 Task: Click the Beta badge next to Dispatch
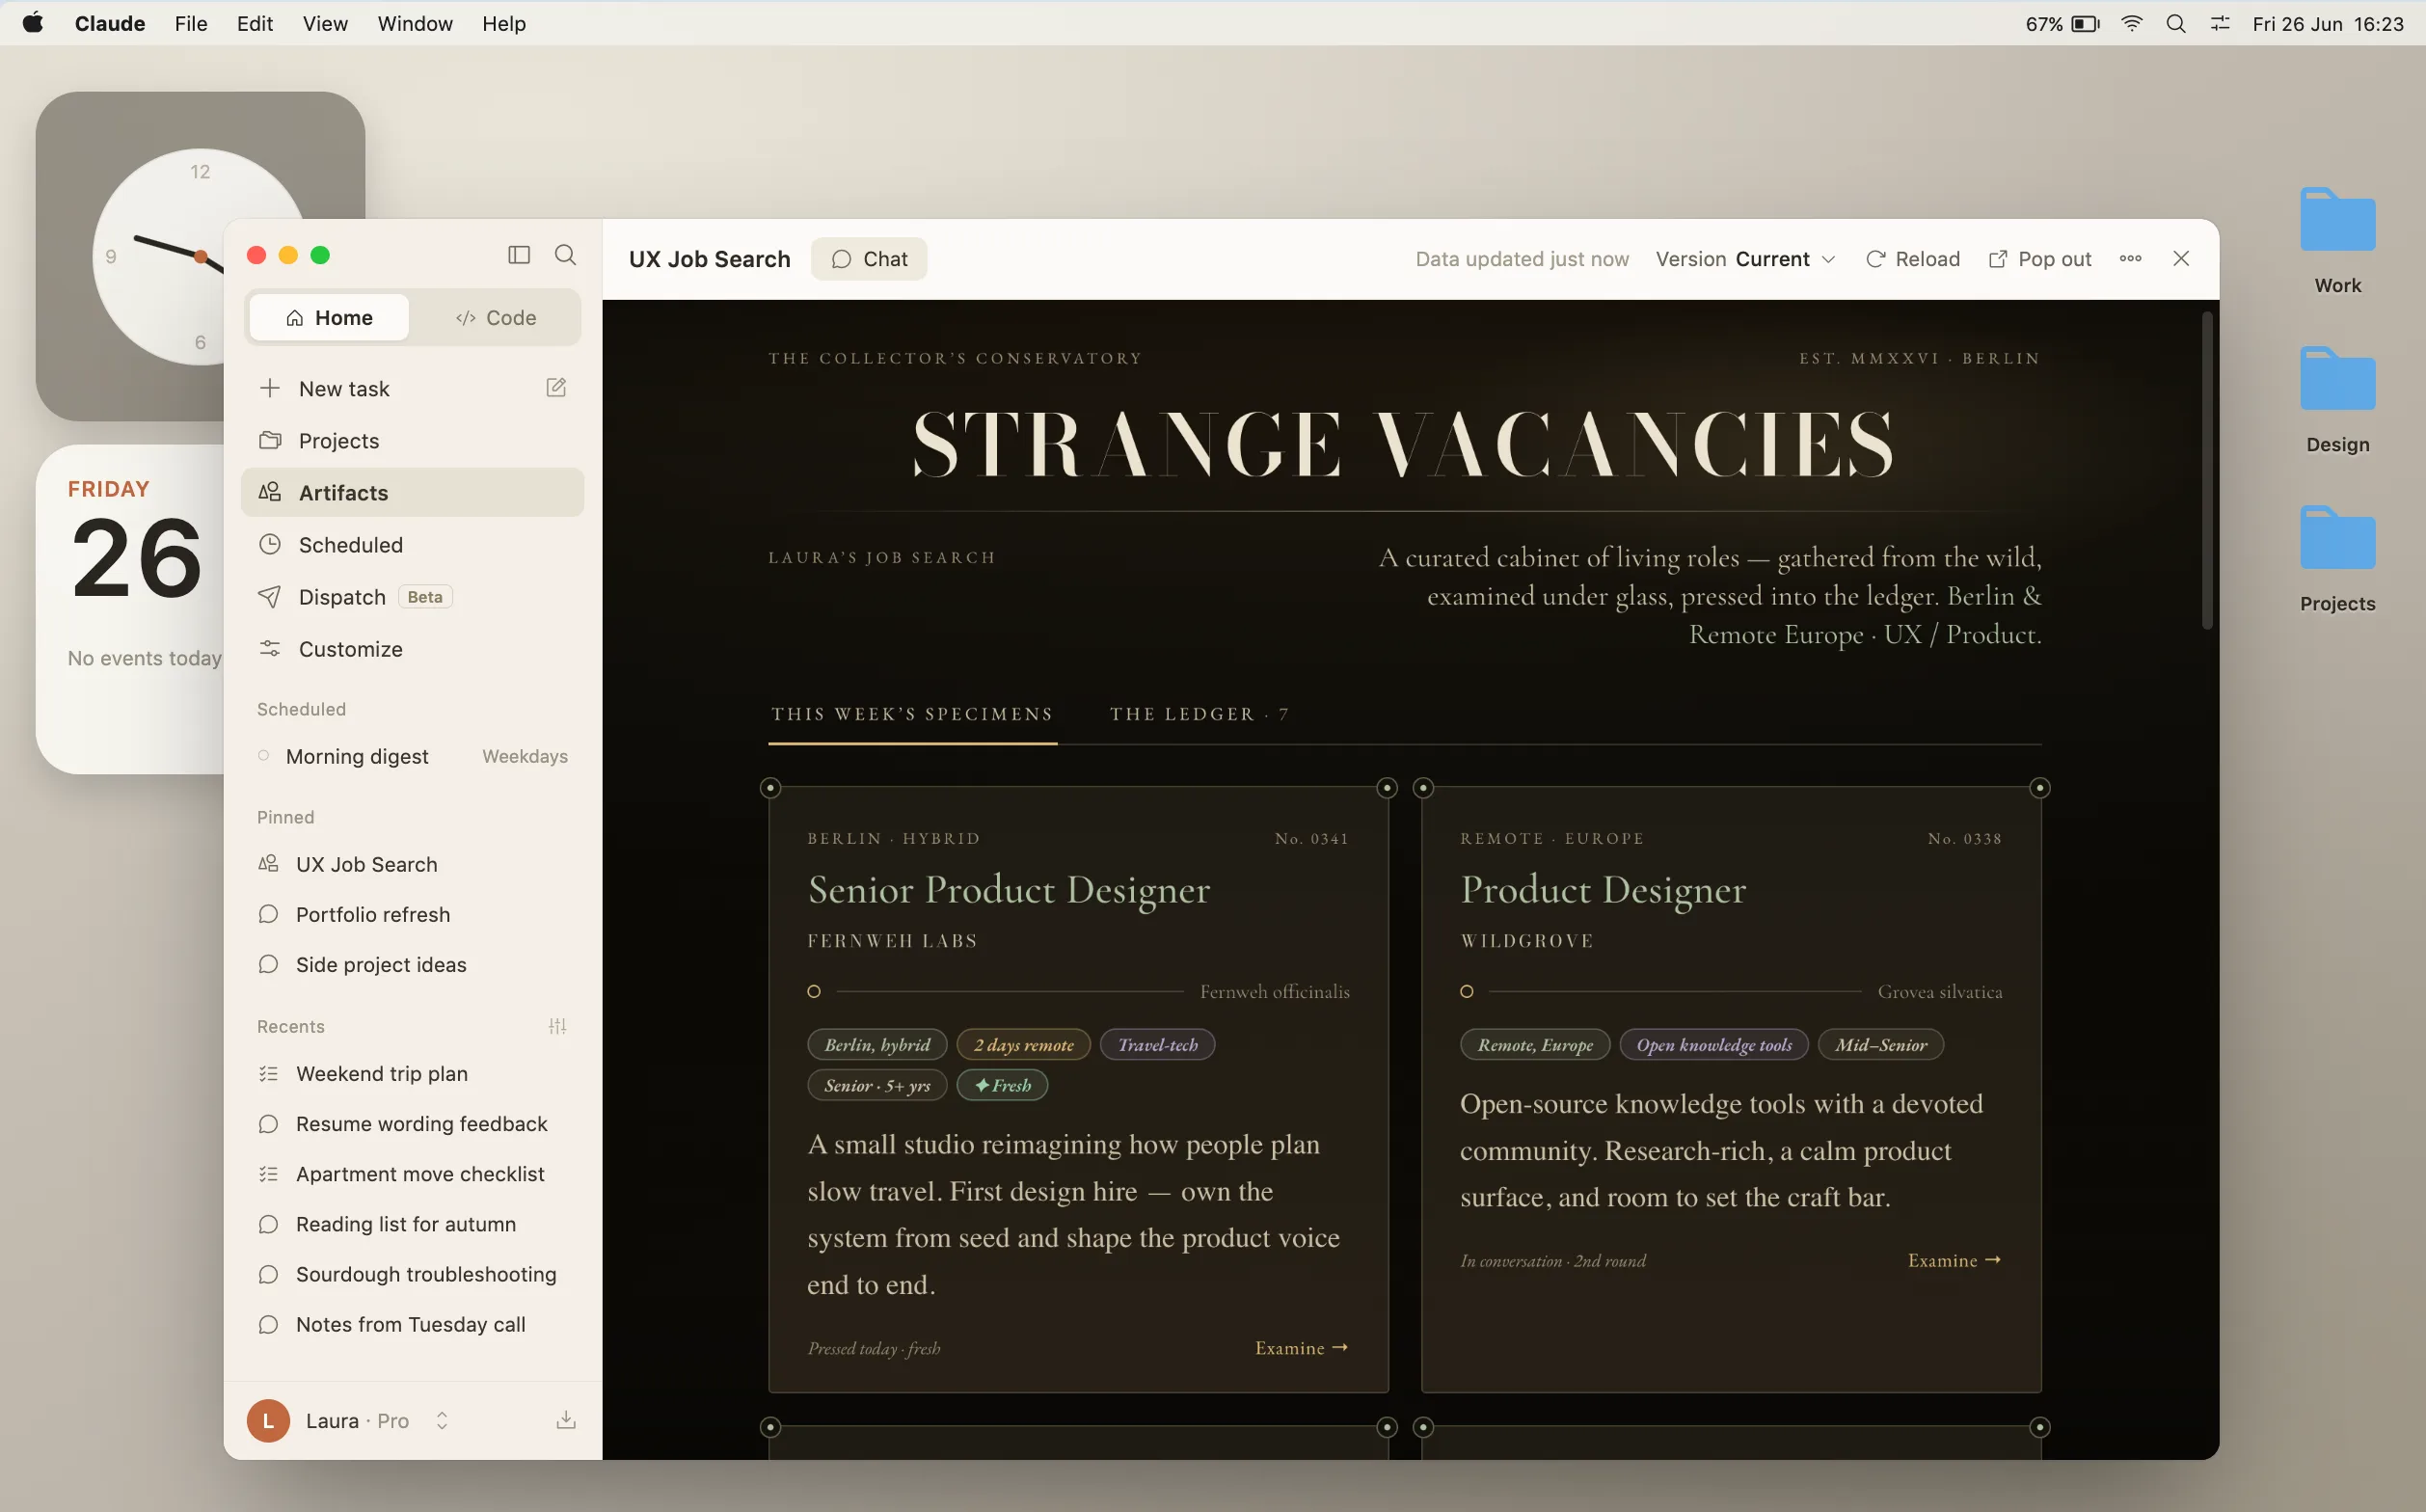point(425,597)
